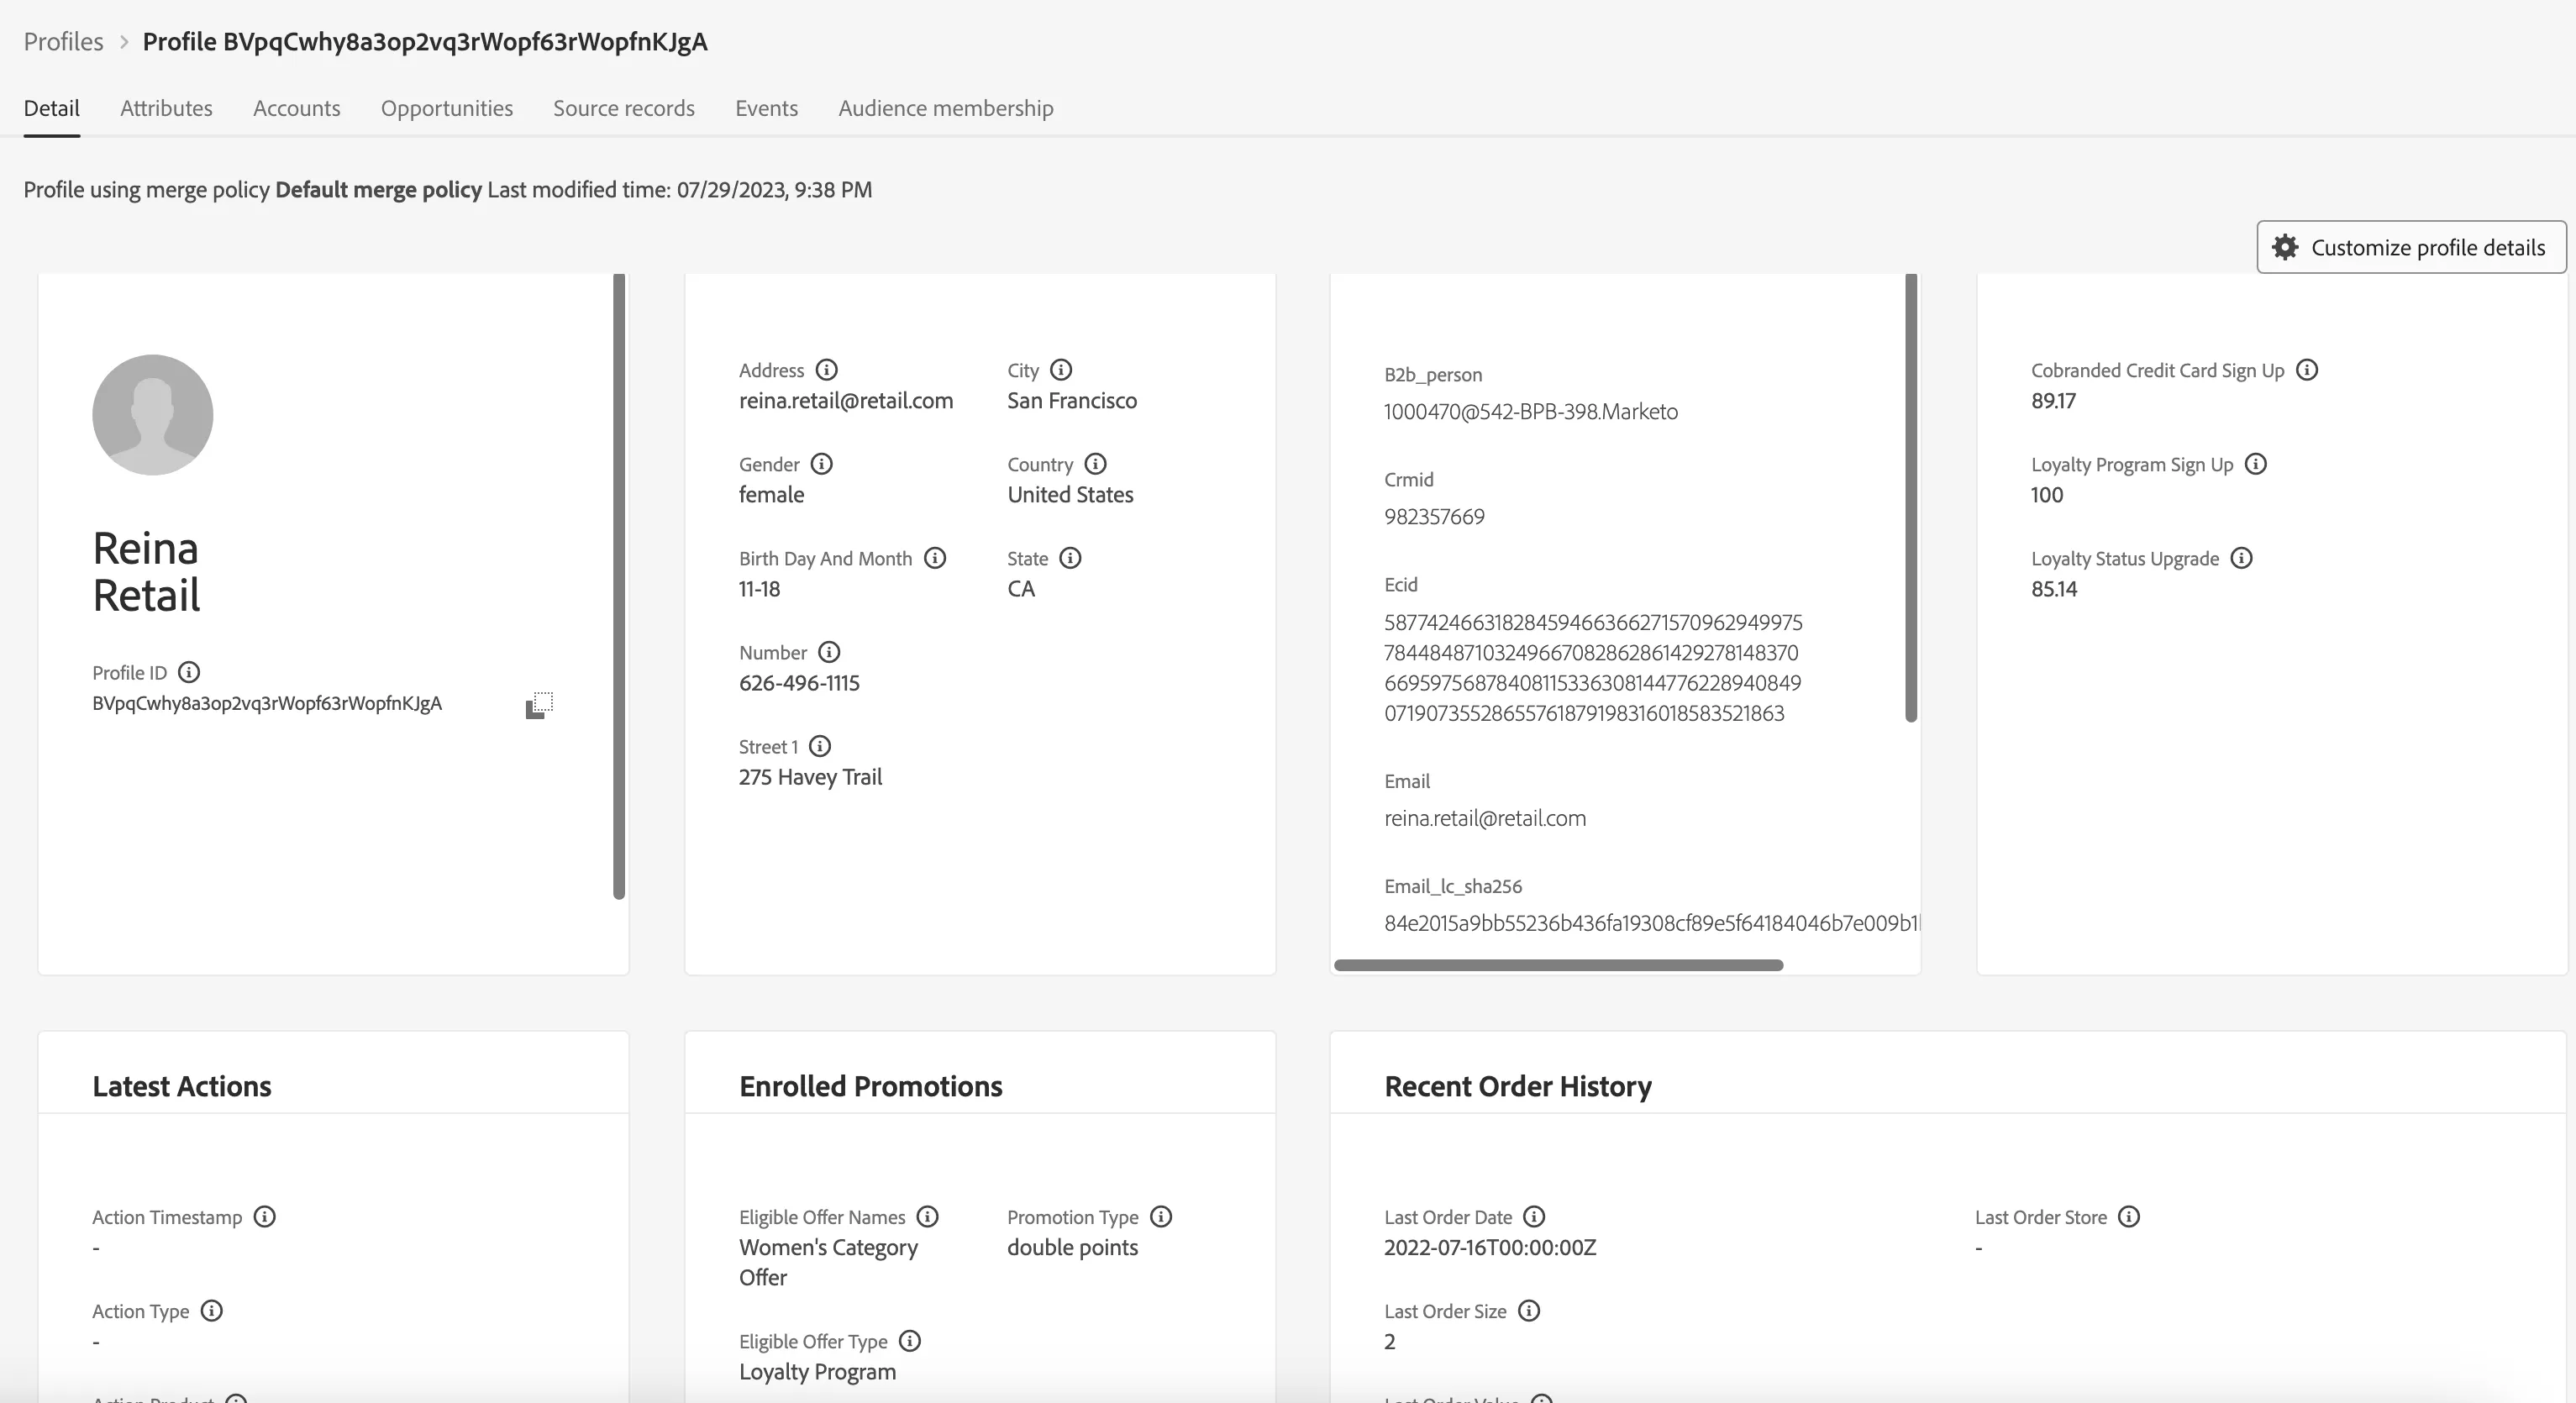Screen dimensions: 2576x1403
Task: Click the Last Order Date value 2022-07-16T00:00:00Z
Action: [1490, 1248]
